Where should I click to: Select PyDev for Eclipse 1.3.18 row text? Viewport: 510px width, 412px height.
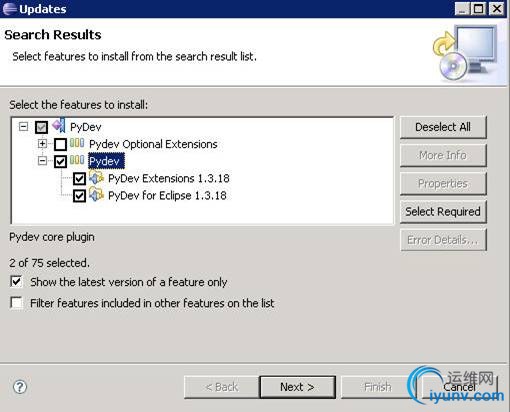pyautogui.click(x=167, y=195)
